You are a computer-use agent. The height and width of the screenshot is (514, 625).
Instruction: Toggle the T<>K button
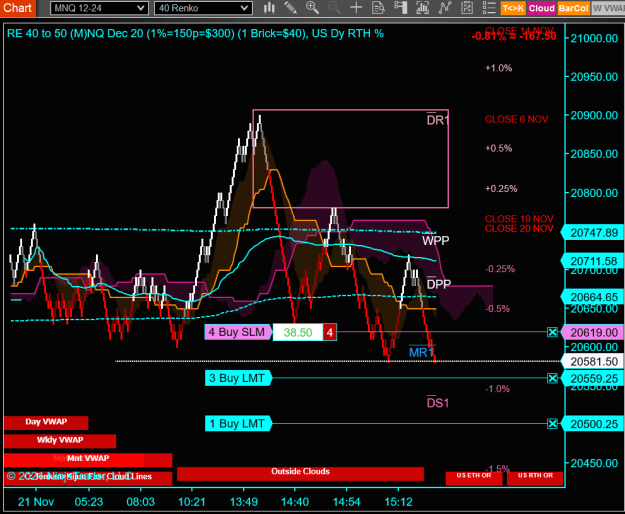(x=513, y=8)
